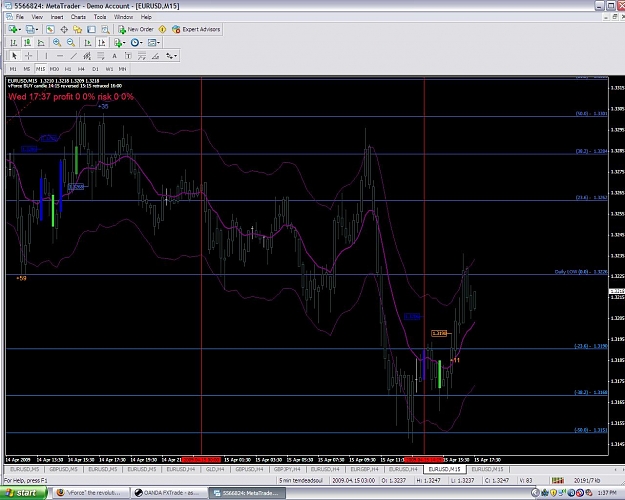The height and width of the screenshot is (500, 625).
Task: Switch to EURGBP,H4 chart tab
Action: (364, 469)
